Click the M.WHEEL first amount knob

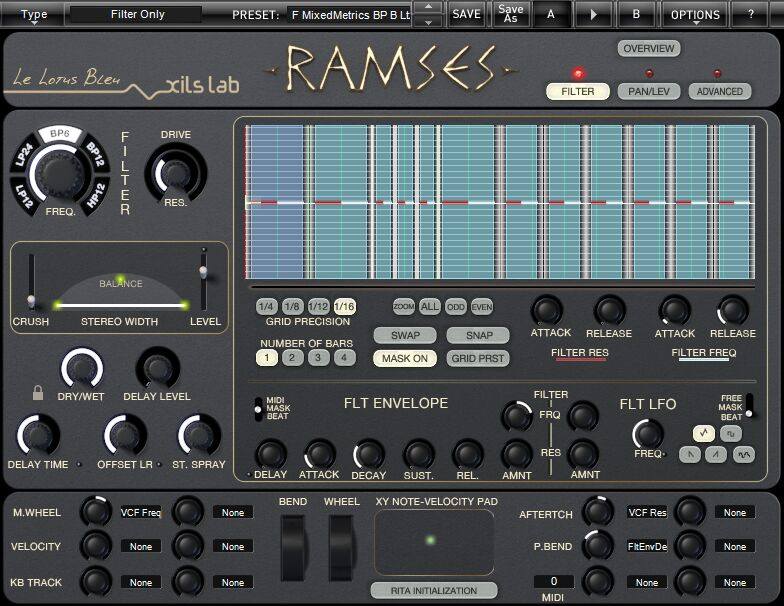[x=96, y=511]
